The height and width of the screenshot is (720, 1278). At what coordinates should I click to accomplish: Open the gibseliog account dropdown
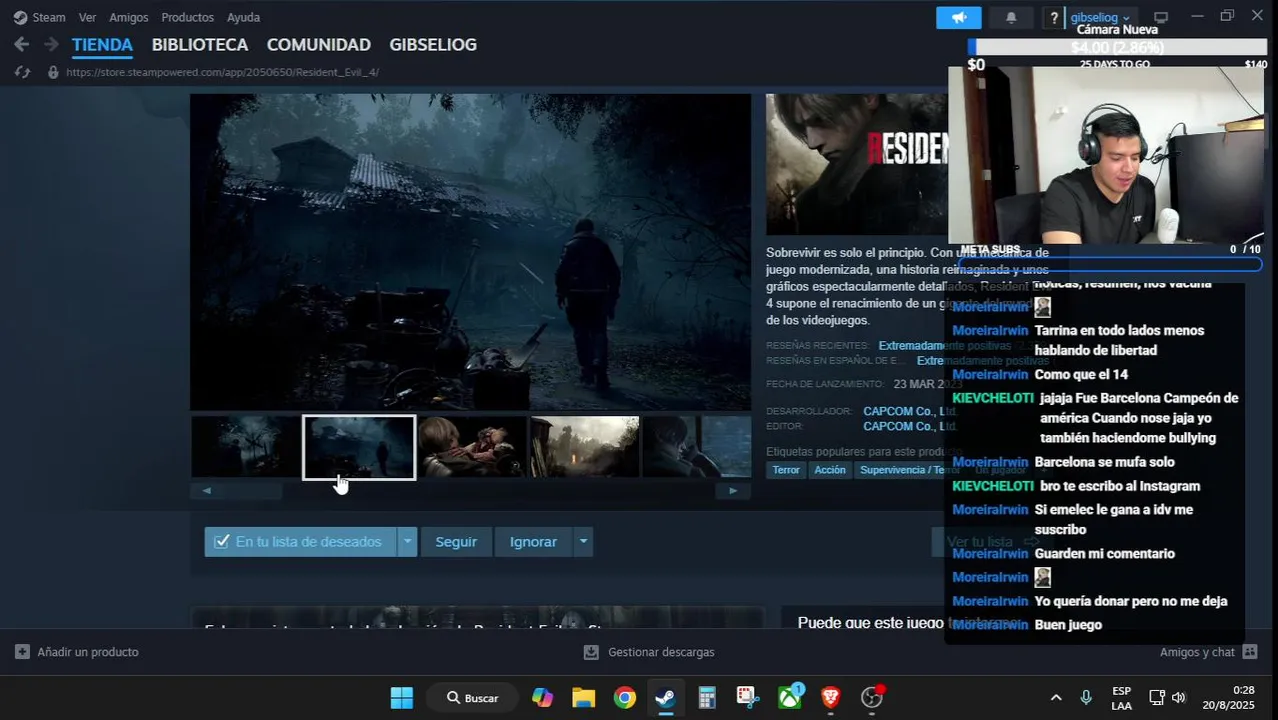coord(1100,18)
